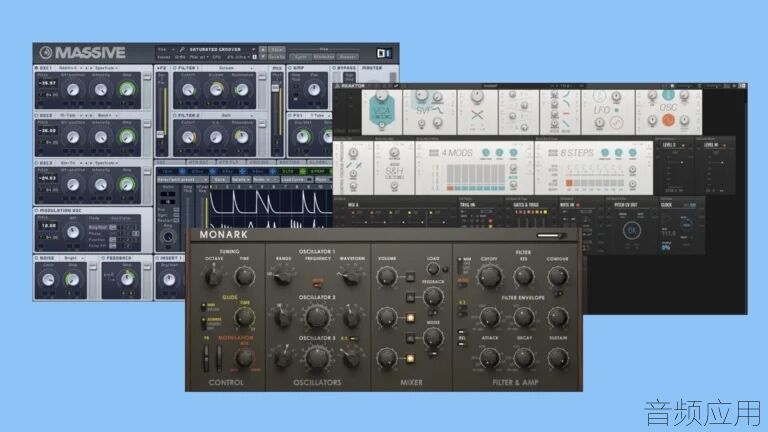The height and width of the screenshot is (432, 768).
Task: Open Filter 2 Daft type dropdown
Action: pyautogui.click(x=227, y=116)
